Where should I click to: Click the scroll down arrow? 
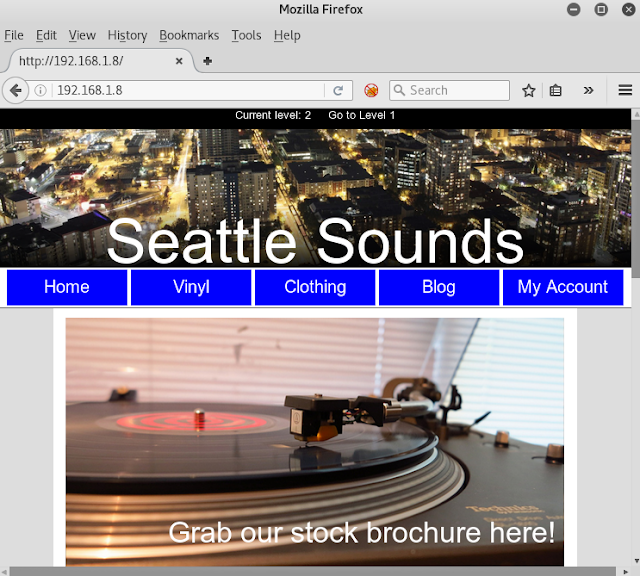[x=636, y=561]
